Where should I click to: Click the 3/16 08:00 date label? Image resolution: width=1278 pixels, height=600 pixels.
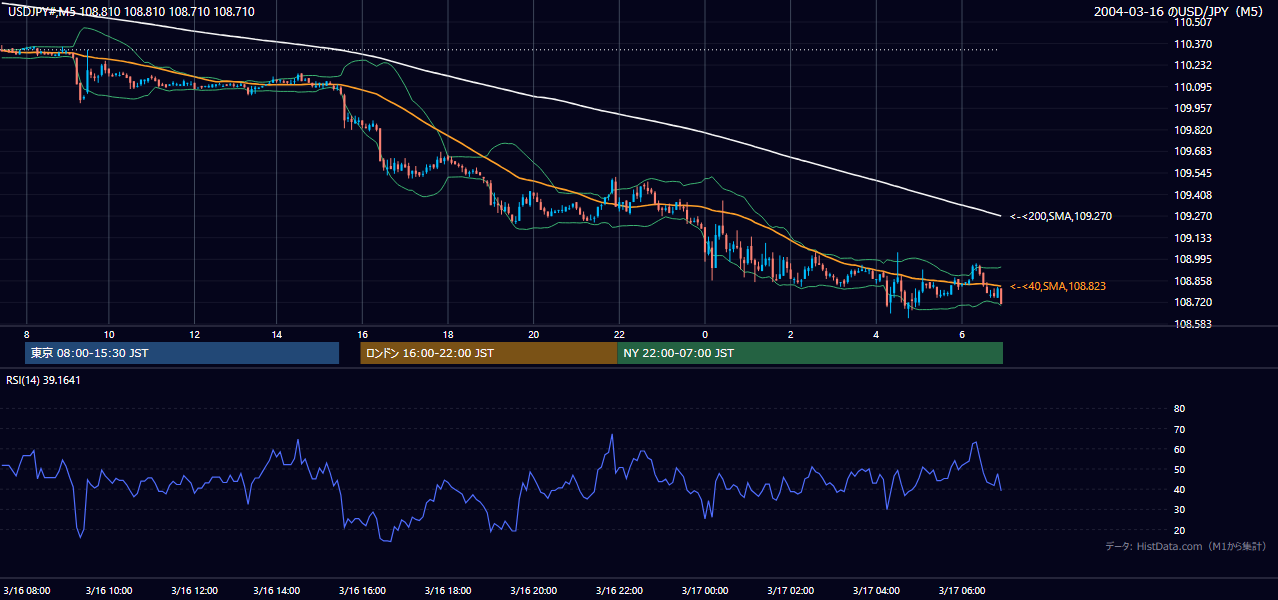[x=27, y=590]
